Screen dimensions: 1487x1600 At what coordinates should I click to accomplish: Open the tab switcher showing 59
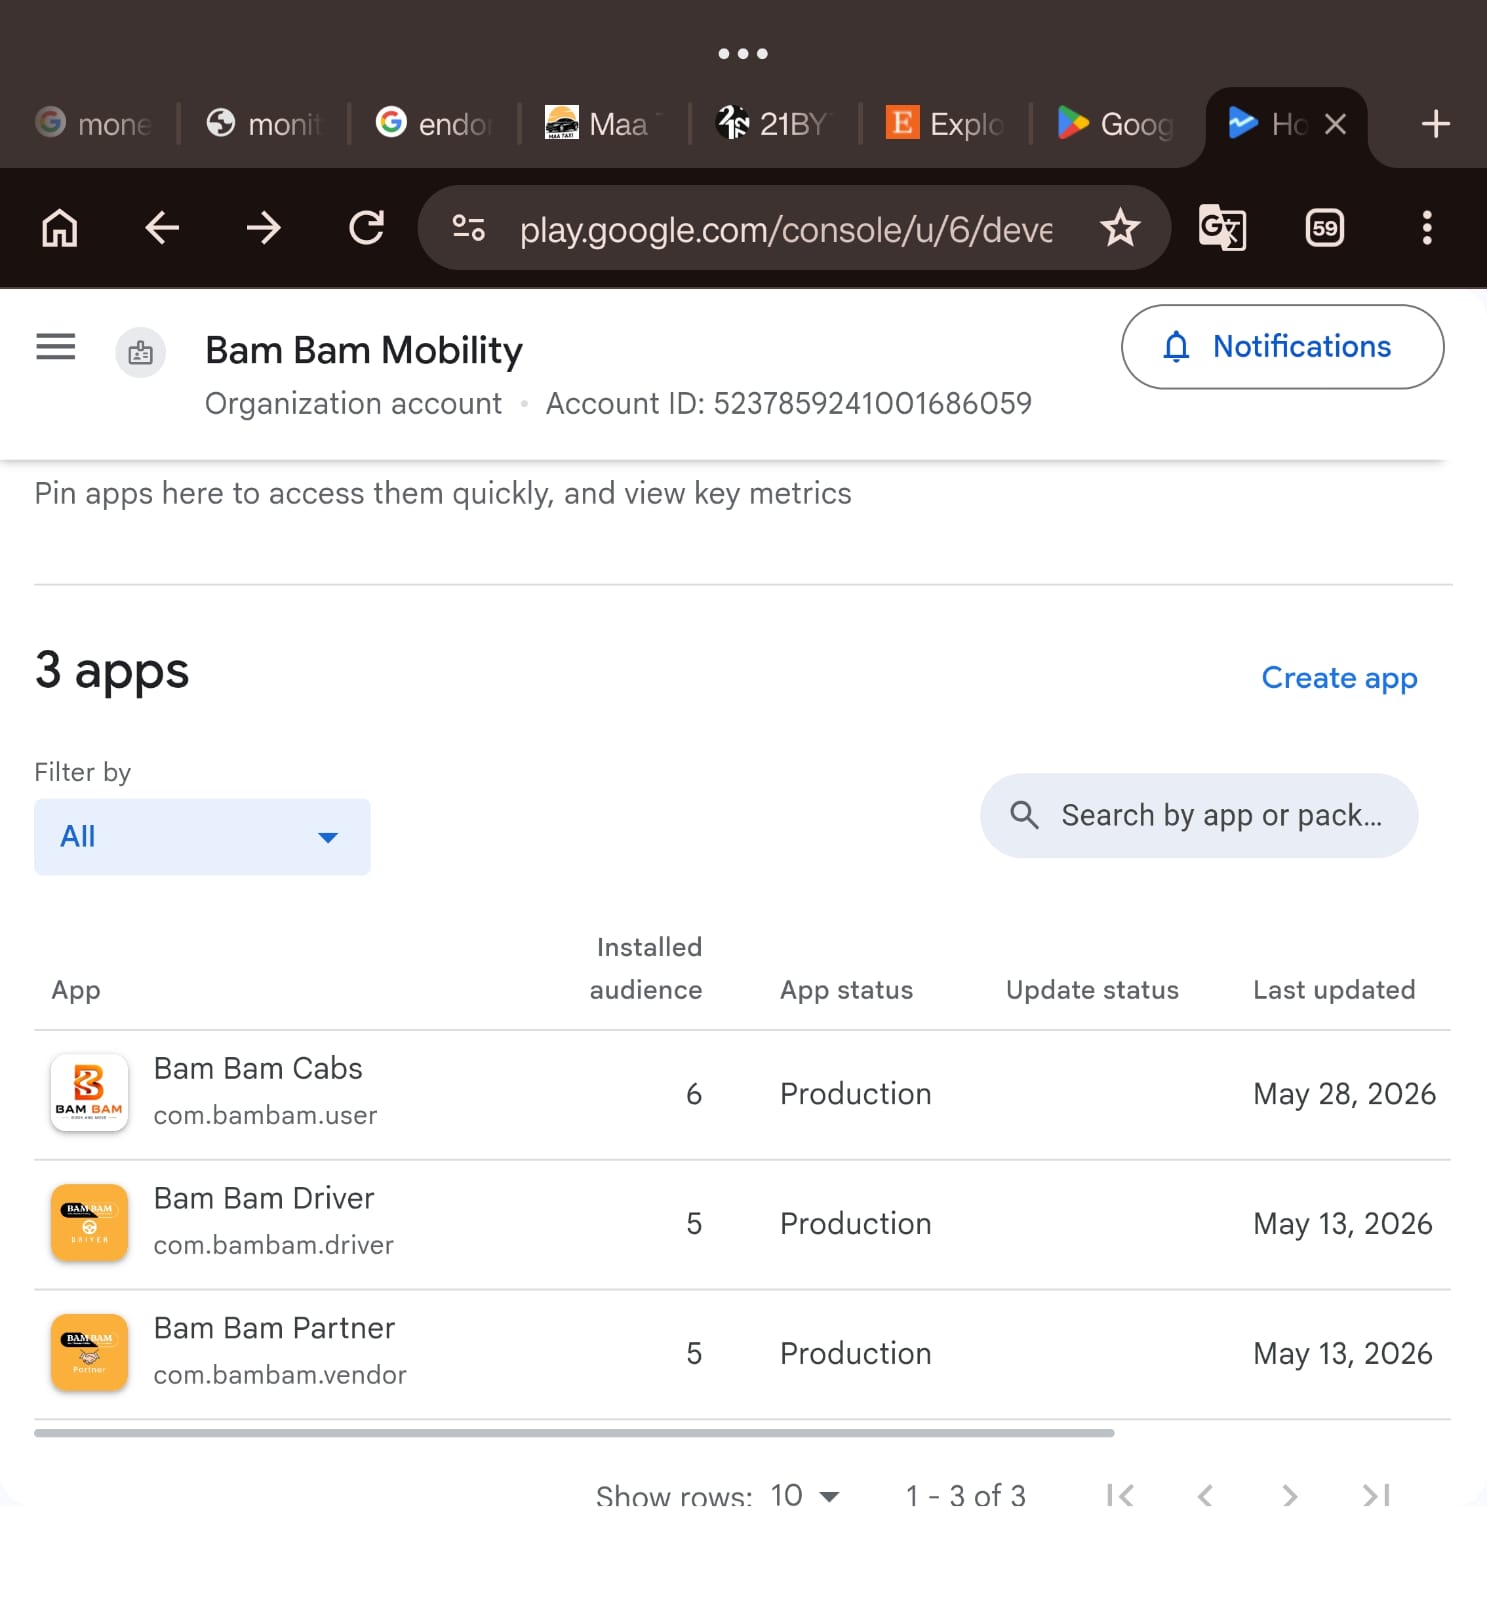pos(1325,228)
